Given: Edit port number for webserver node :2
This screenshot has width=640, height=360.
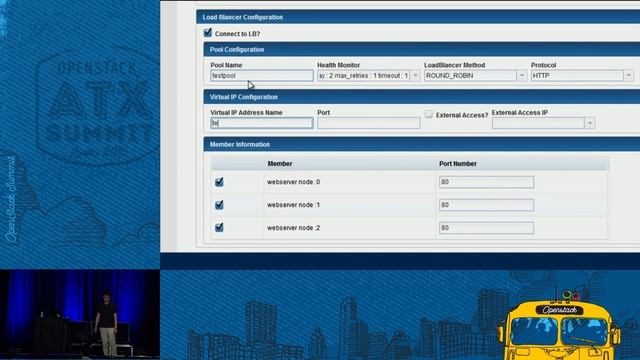Looking at the screenshot, I should [x=486, y=228].
